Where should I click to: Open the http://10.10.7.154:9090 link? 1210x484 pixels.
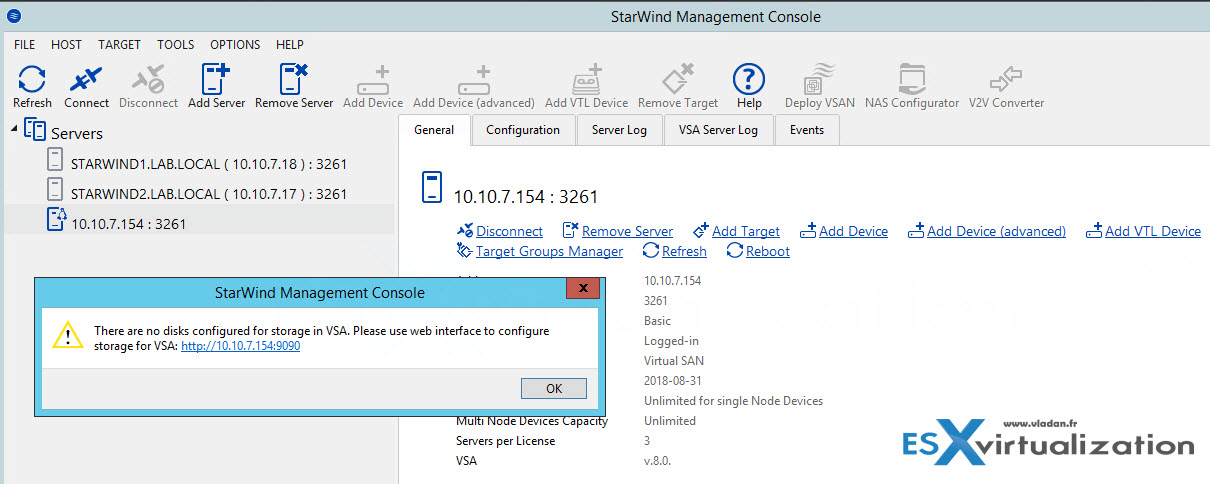(x=240, y=346)
